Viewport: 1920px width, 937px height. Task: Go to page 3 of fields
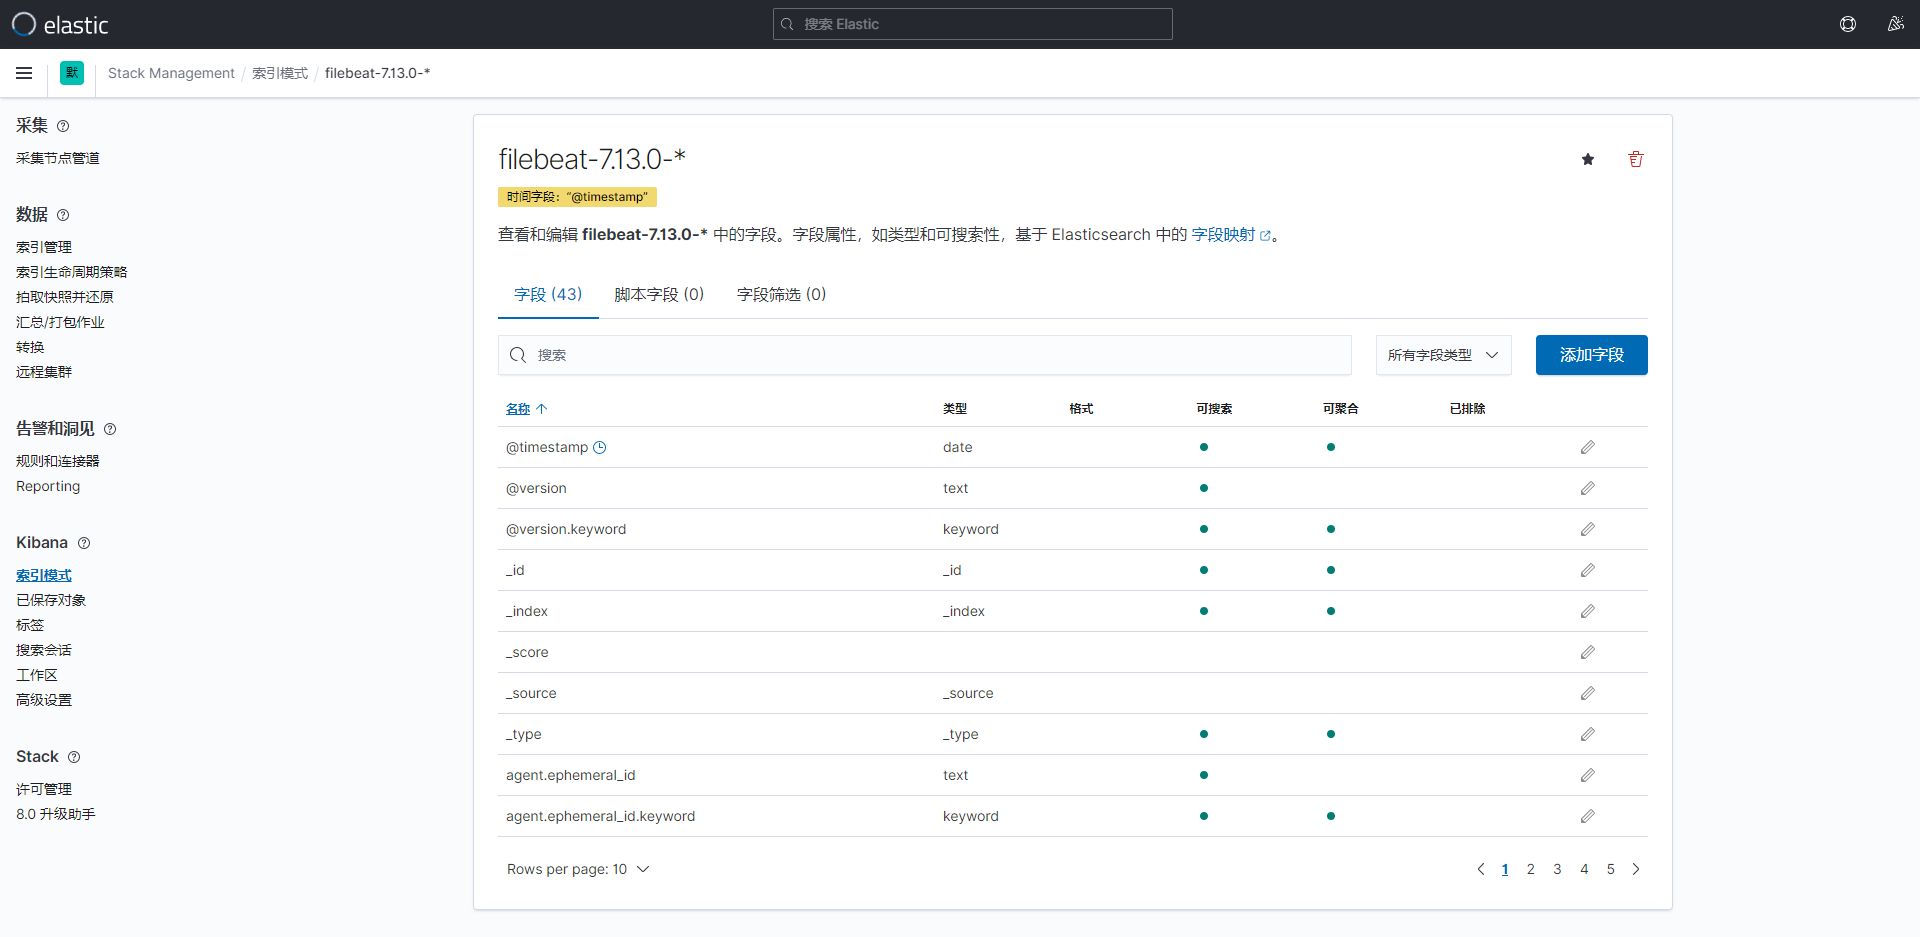(1557, 869)
